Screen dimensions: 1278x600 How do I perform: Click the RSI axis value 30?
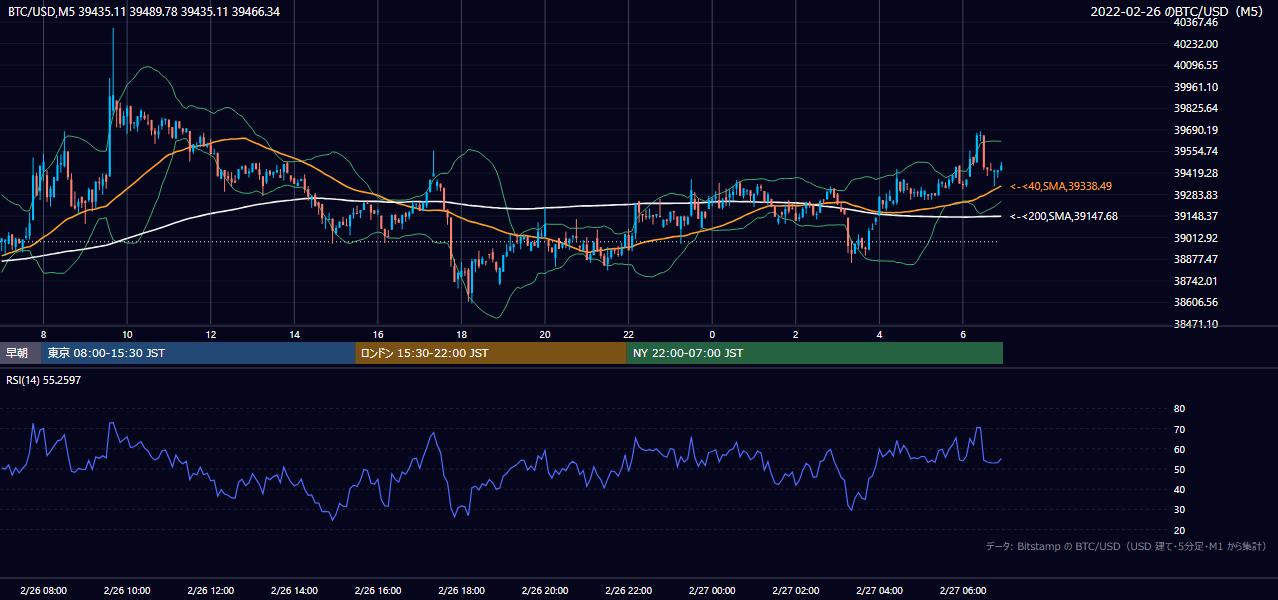[x=1179, y=510]
